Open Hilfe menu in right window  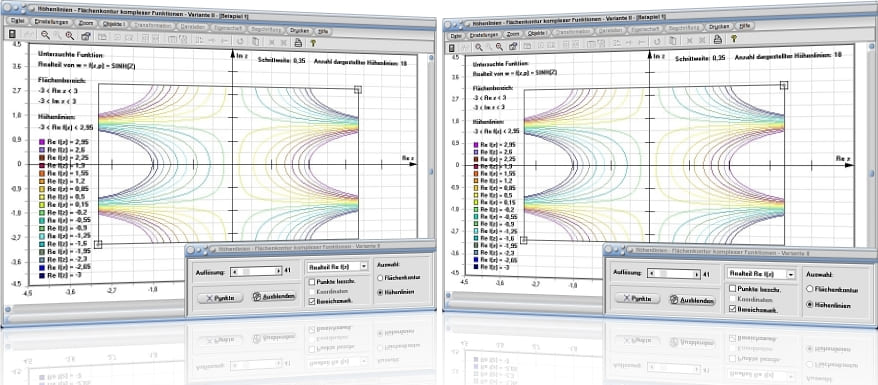(x=744, y=26)
